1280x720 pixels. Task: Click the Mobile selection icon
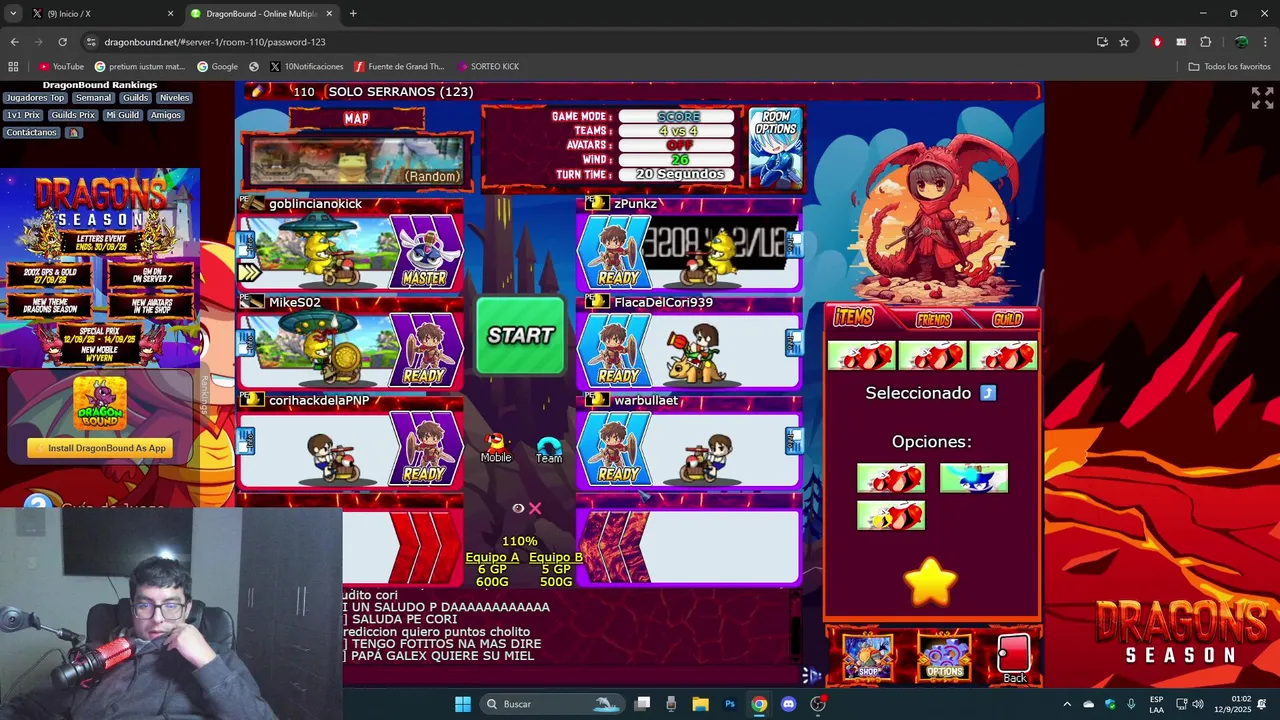(496, 447)
